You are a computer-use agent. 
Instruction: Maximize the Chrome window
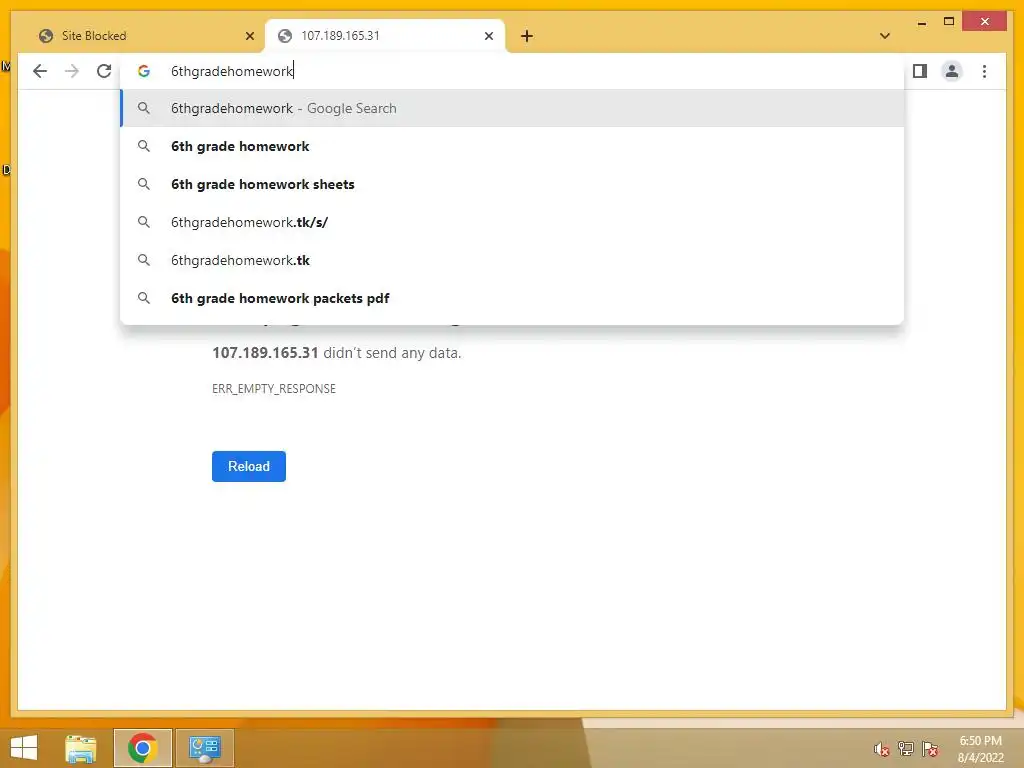pyautogui.click(x=949, y=22)
